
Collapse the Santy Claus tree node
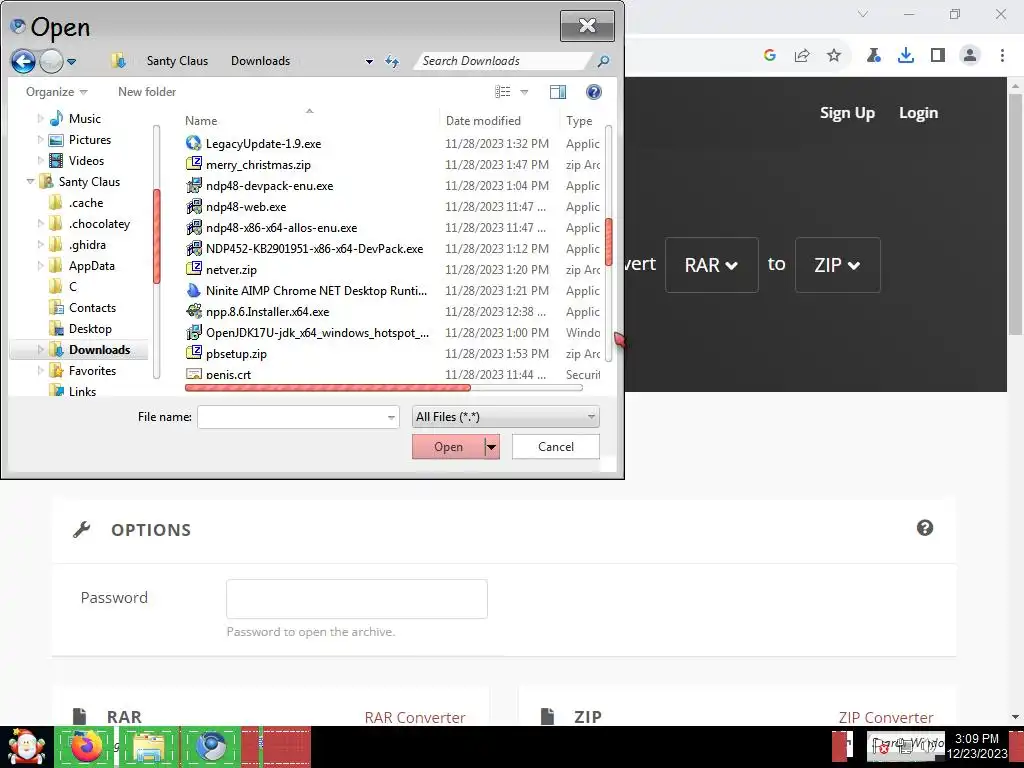30,182
